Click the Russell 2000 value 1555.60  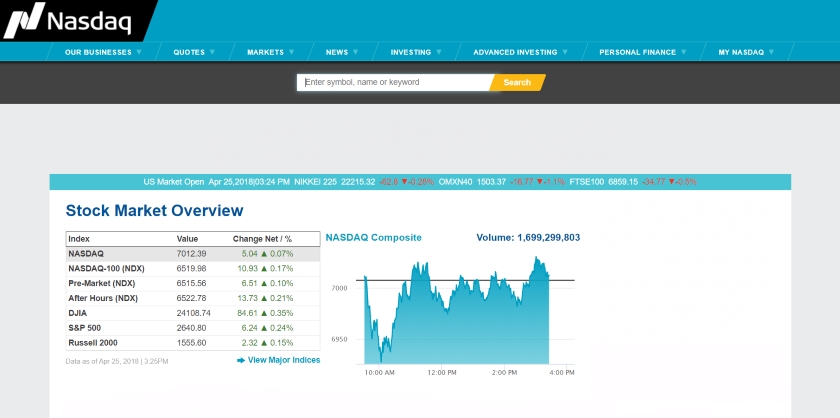tap(191, 343)
